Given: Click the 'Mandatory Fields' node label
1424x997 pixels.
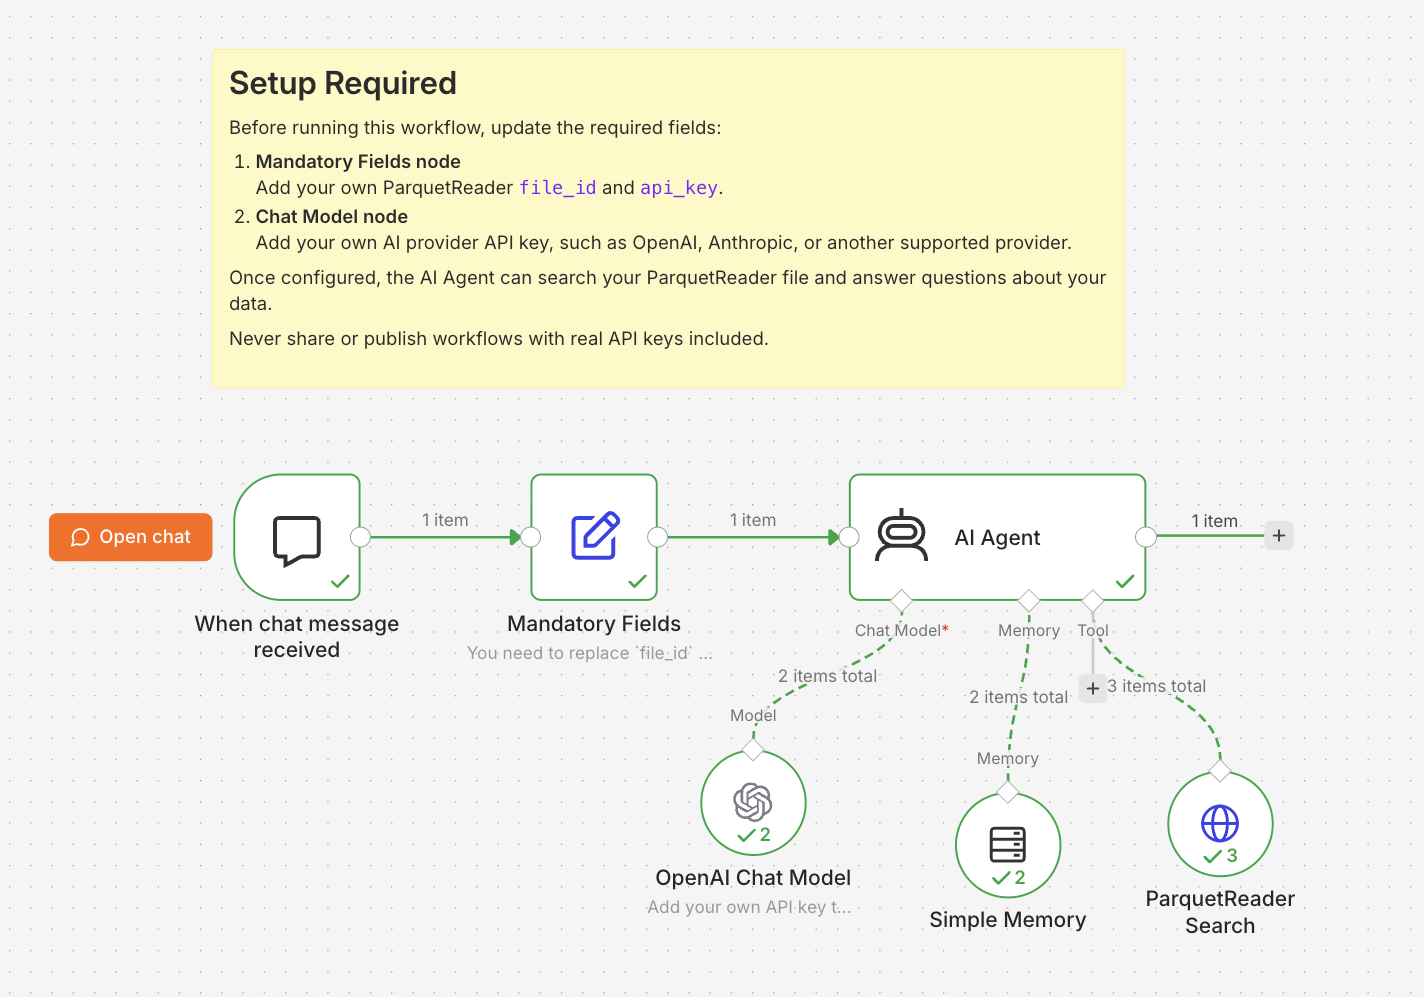Looking at the screenshot, I should point(594,624).
